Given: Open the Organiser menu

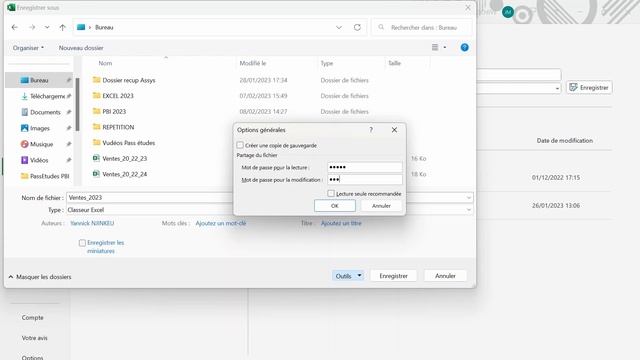Looking at the screenshot, I should point(28,48).
